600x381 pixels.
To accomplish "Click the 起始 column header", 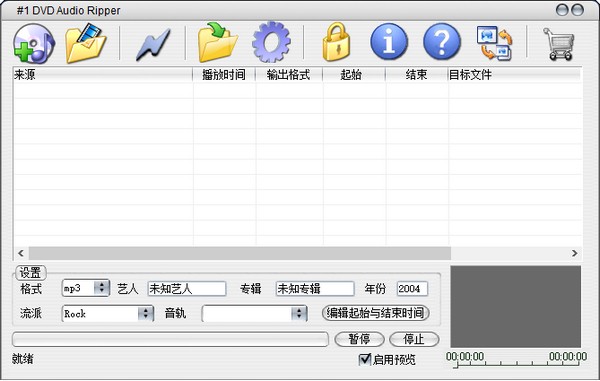I will coord(354,75).
